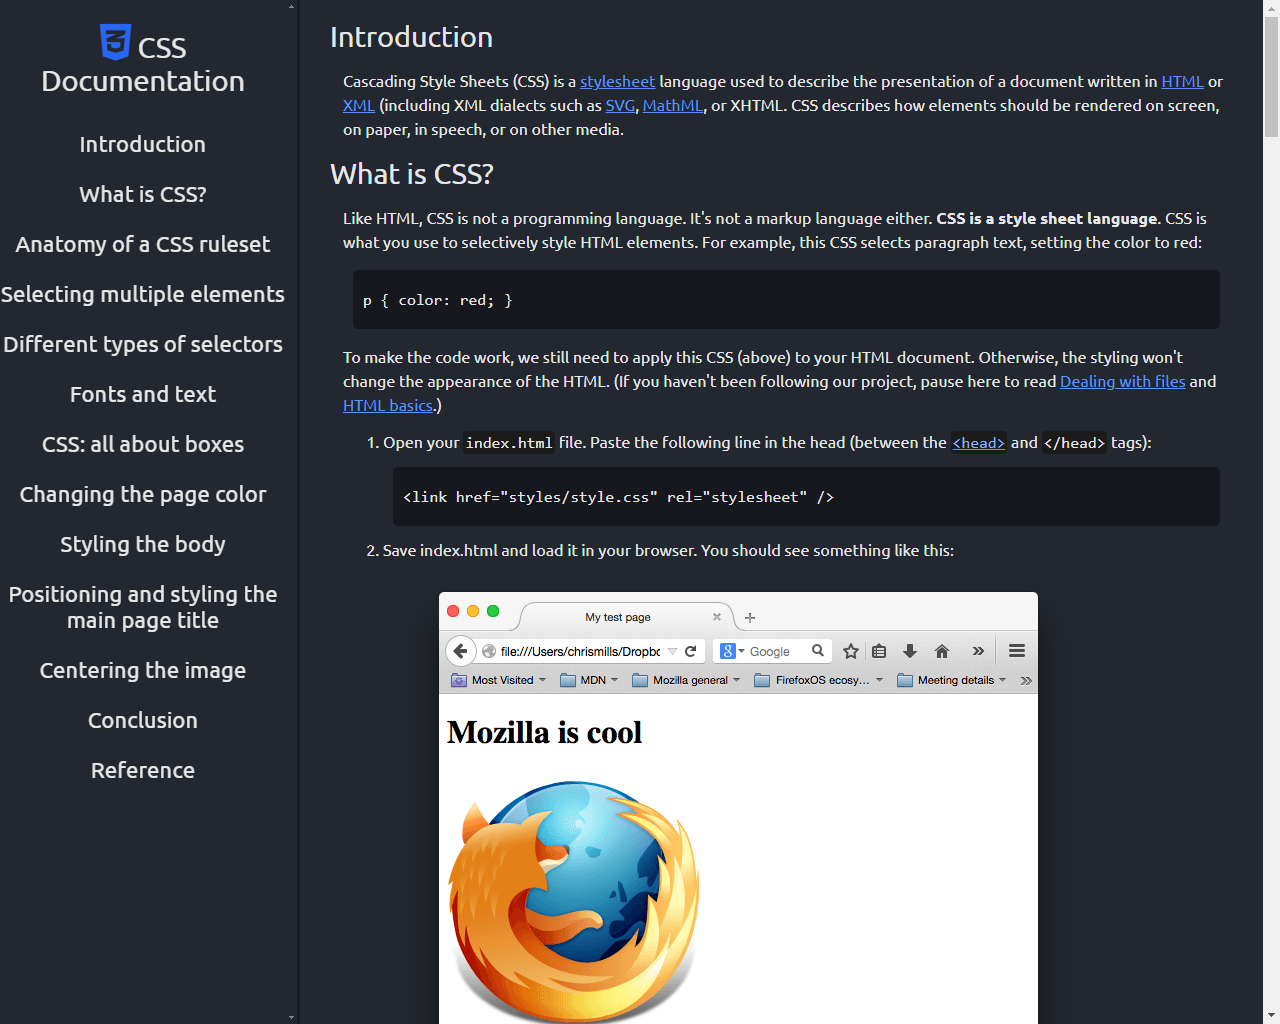The image size is (1280, 1024).
Task: Open Styling the body section
Action: pos(143,544)
